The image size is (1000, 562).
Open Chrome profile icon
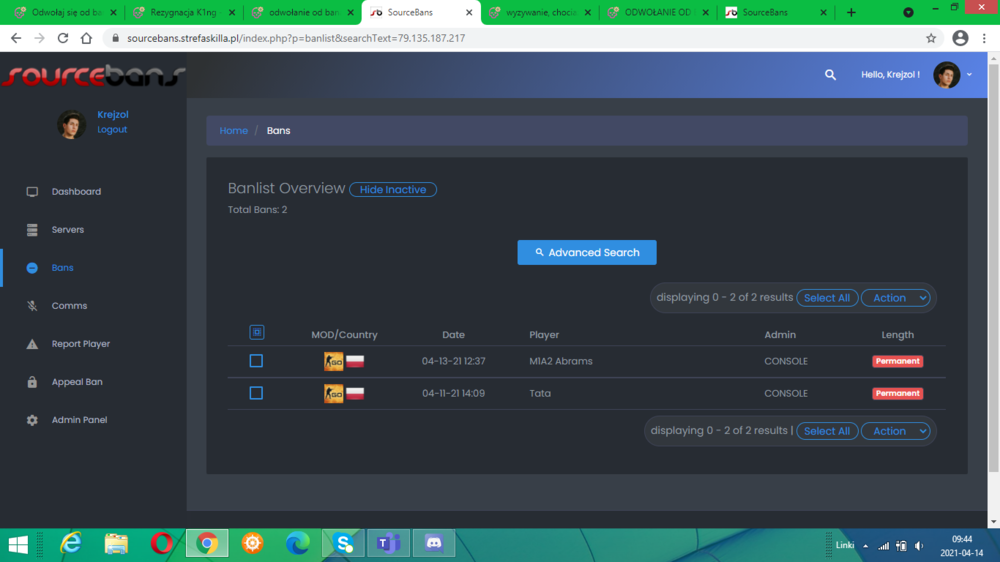pyautogui.click(x=960, y=38)
